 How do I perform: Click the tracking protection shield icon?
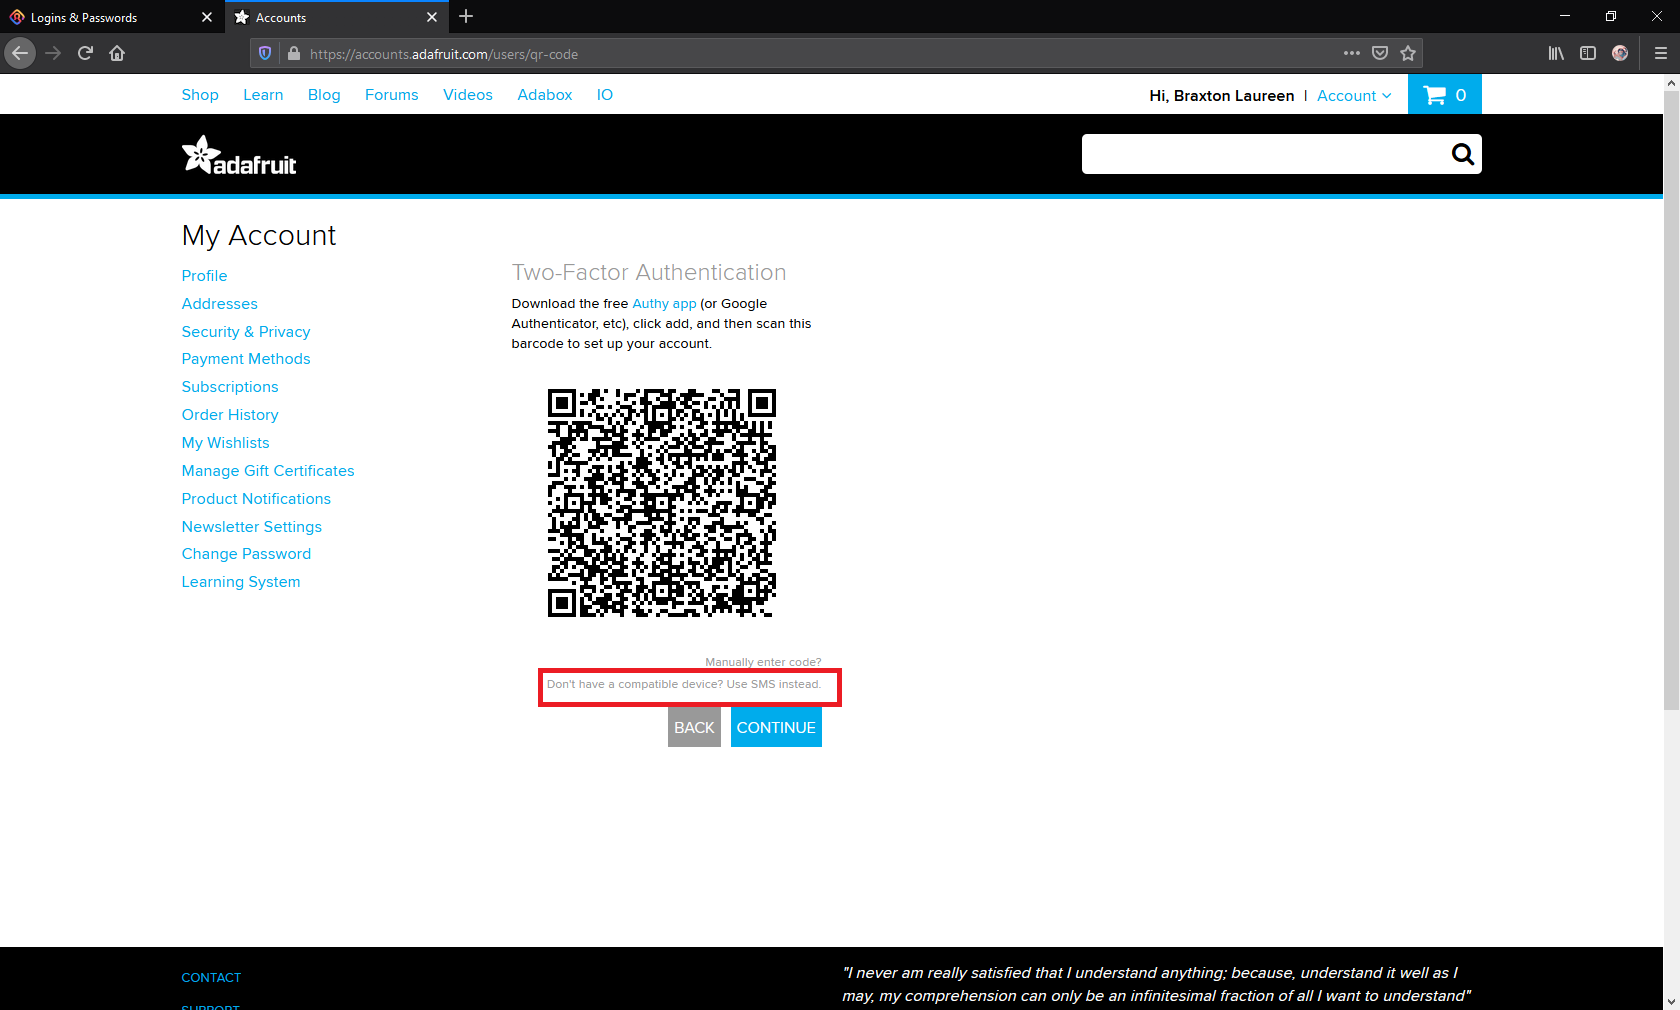pyautogui.click(x=265, y=54)
